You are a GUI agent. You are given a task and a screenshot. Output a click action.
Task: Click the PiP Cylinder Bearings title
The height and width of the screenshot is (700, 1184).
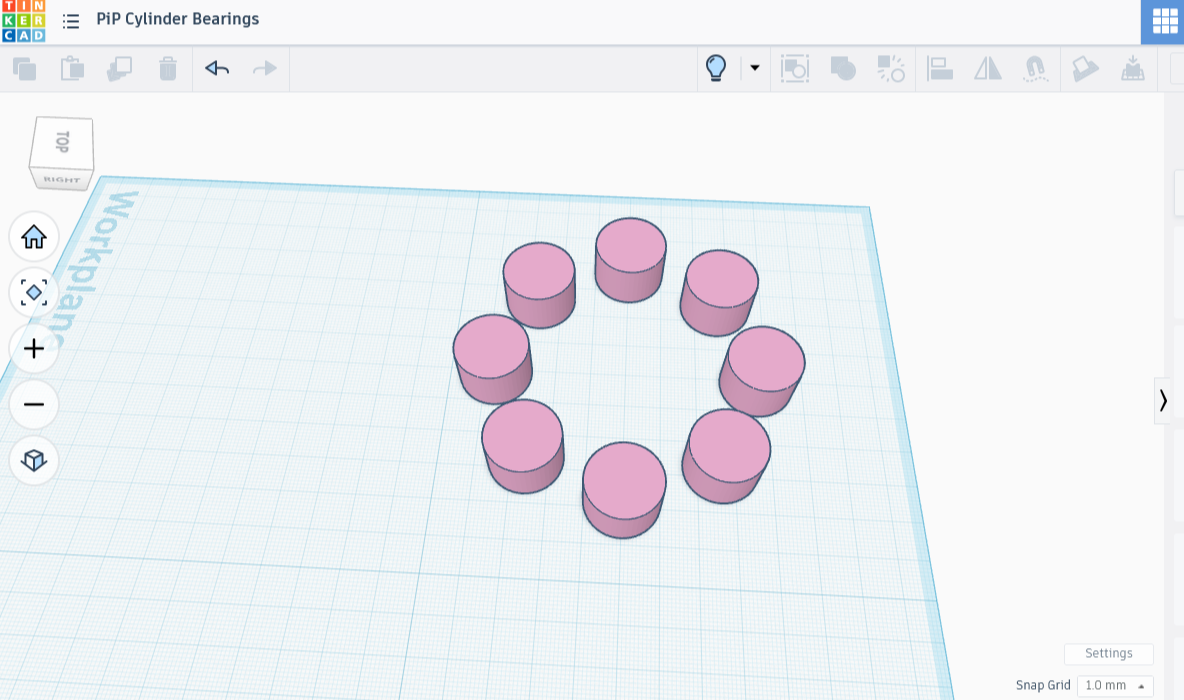[x=177, y=19]
